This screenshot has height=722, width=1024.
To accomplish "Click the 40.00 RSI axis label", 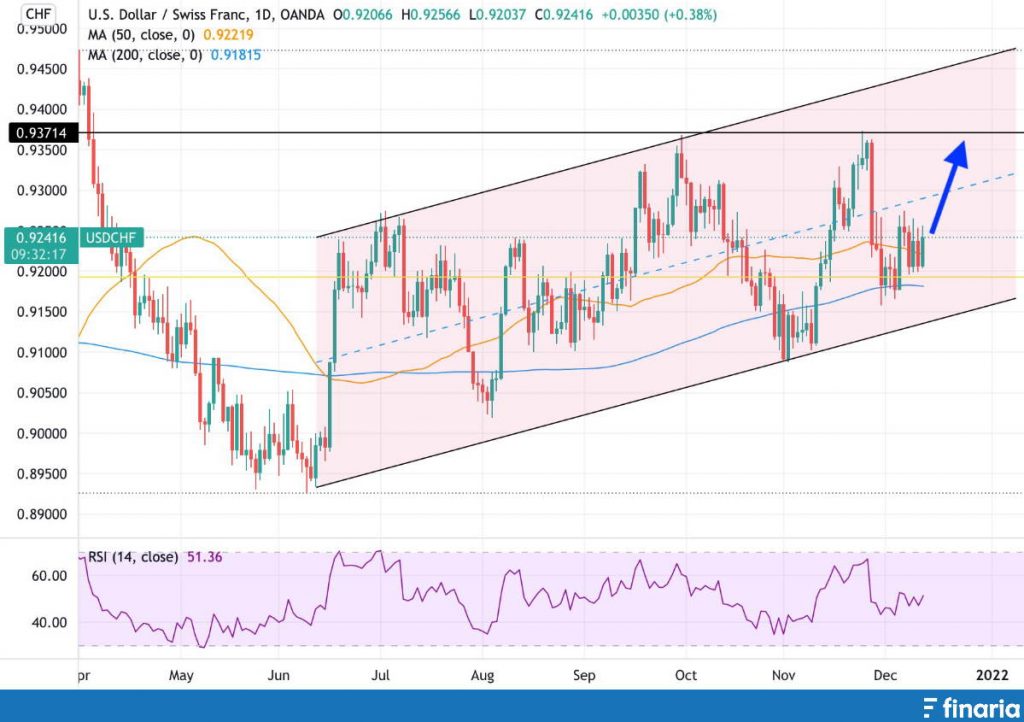I will (50, 623).
